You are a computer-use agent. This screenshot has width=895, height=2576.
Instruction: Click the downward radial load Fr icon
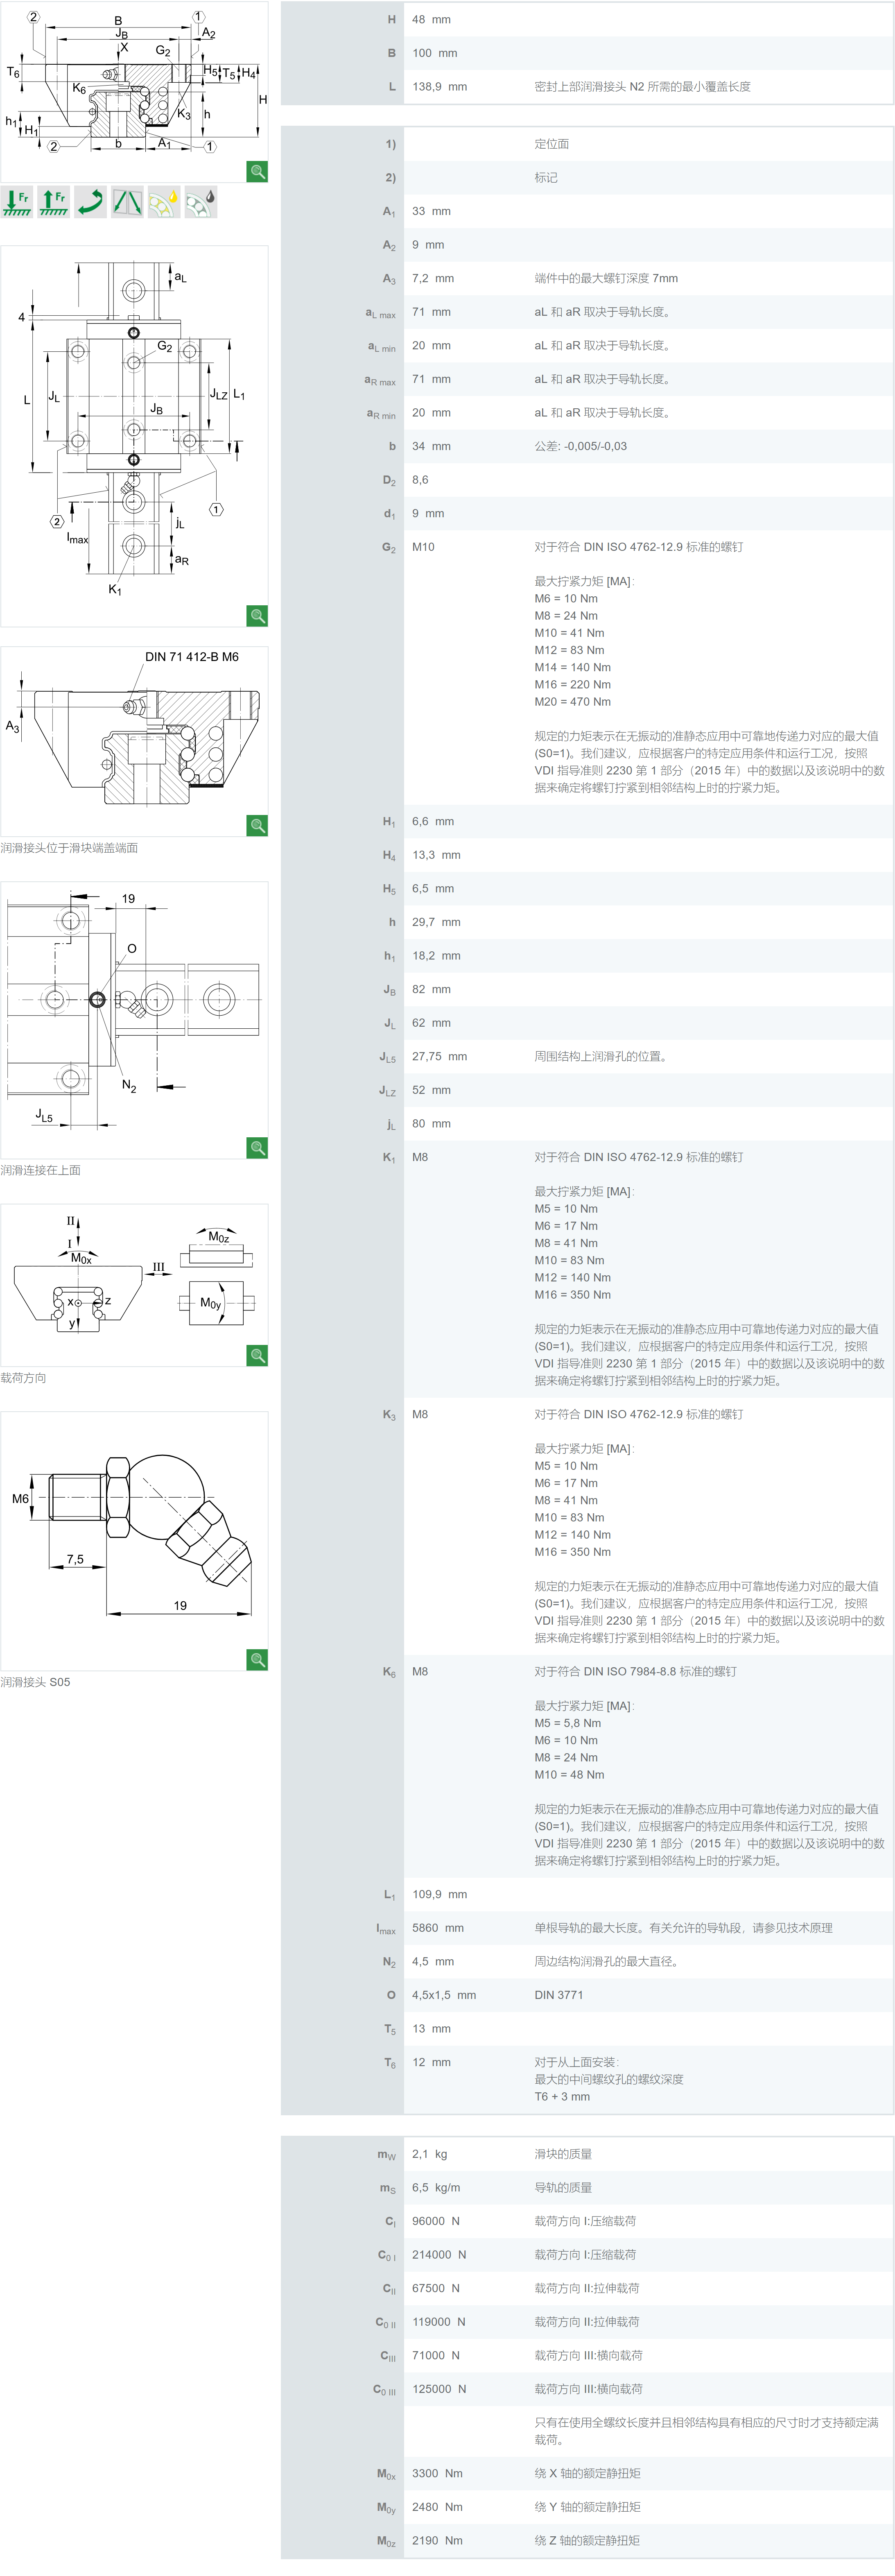coord(18,202)
